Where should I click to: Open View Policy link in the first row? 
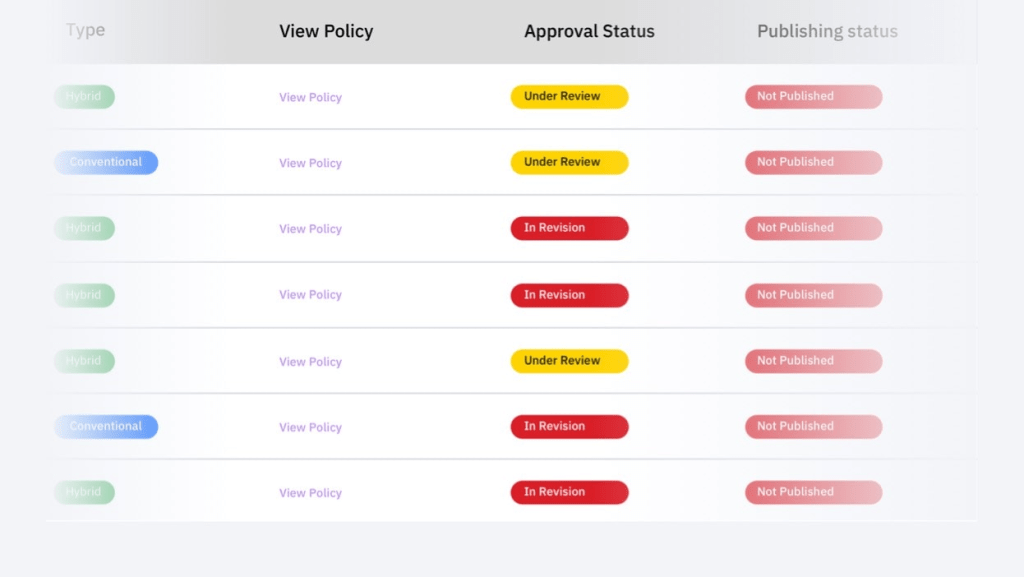(x=310, y=97)
